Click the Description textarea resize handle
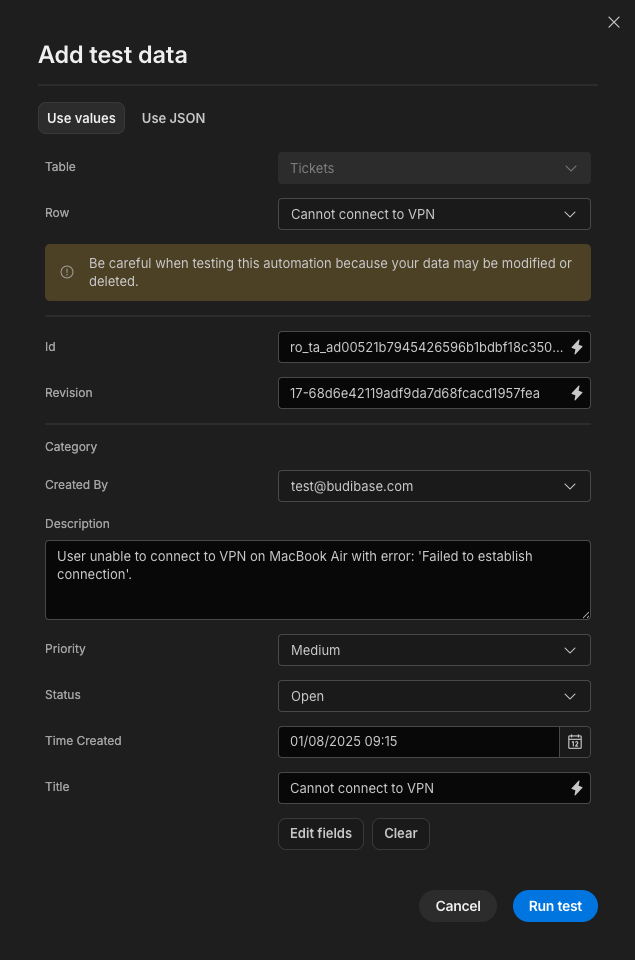635x960 pixels. point(586,615)
